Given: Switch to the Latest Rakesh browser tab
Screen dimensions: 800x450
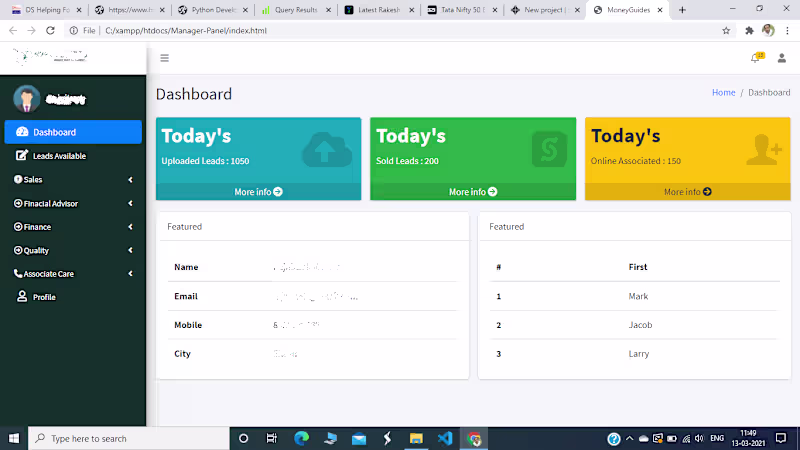Looking at the screenshot, I should click(x=379, y=10).
